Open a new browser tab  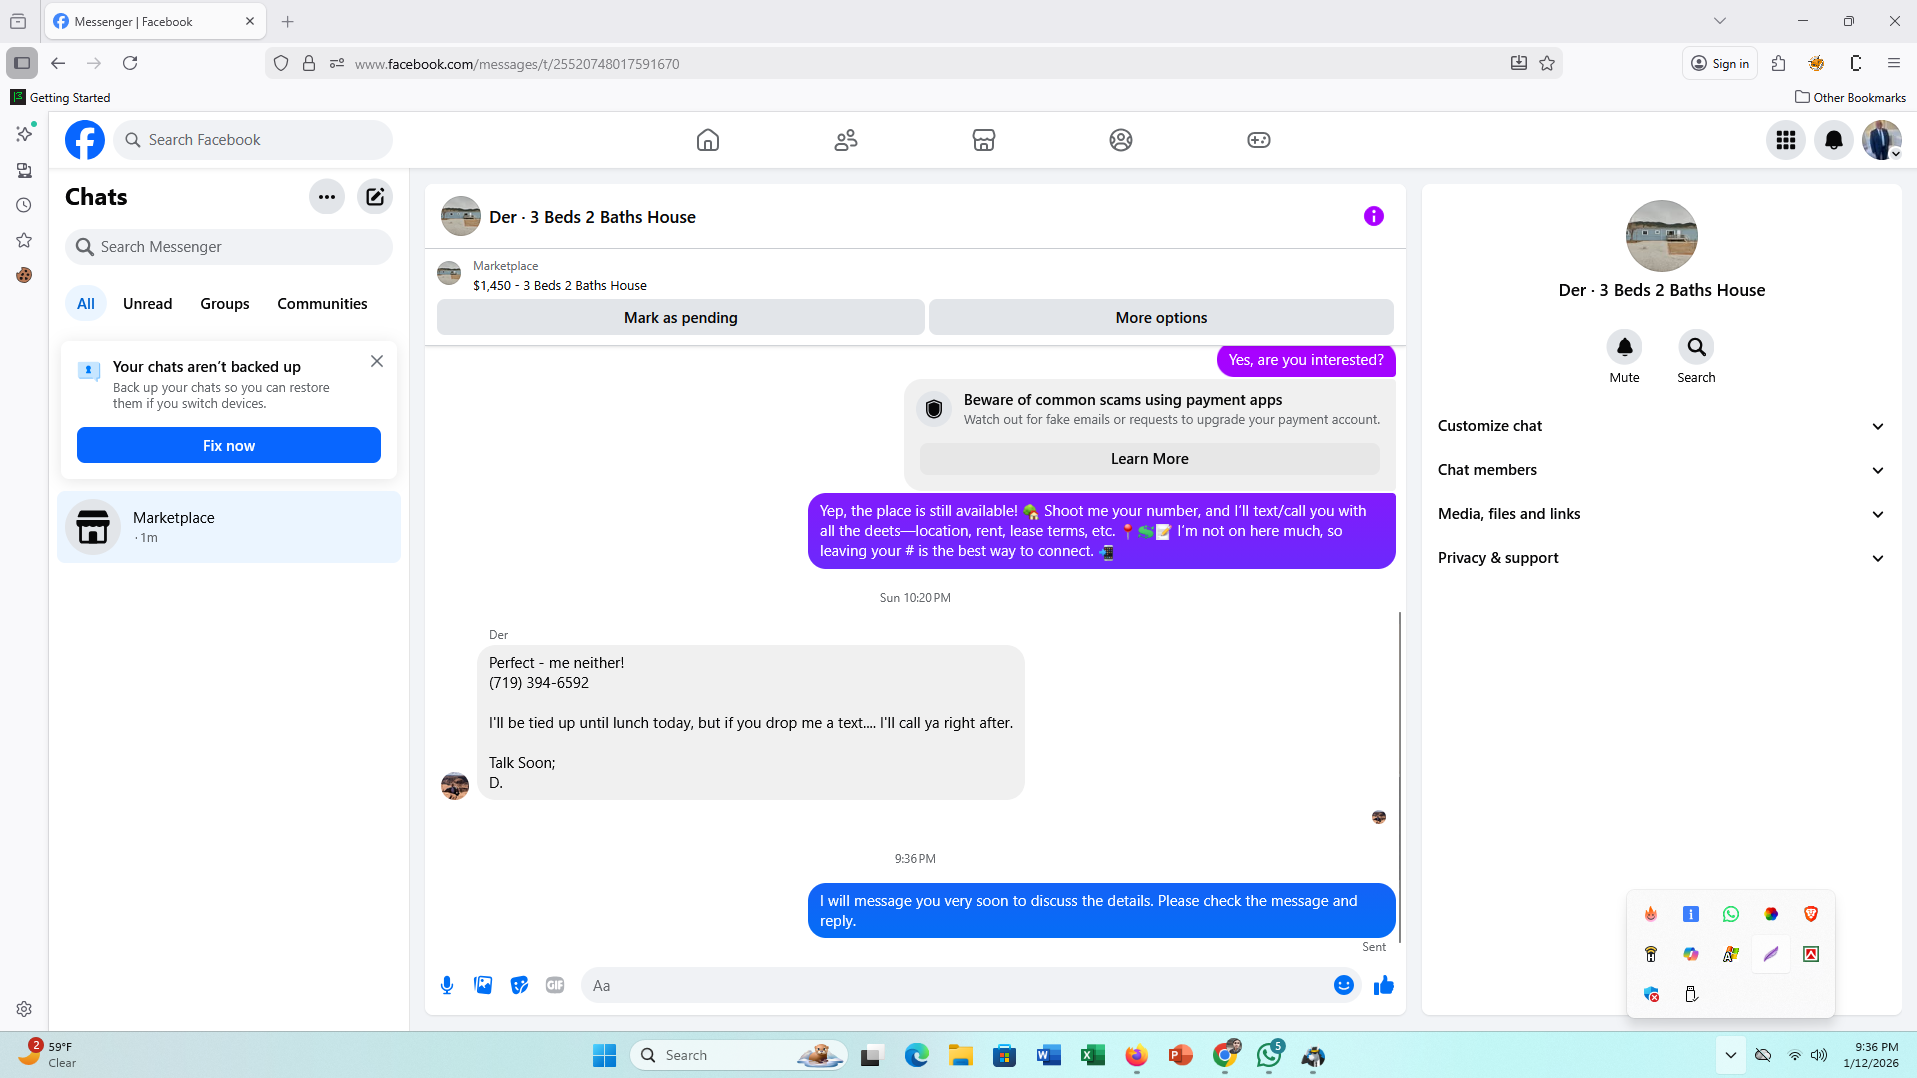288,21
